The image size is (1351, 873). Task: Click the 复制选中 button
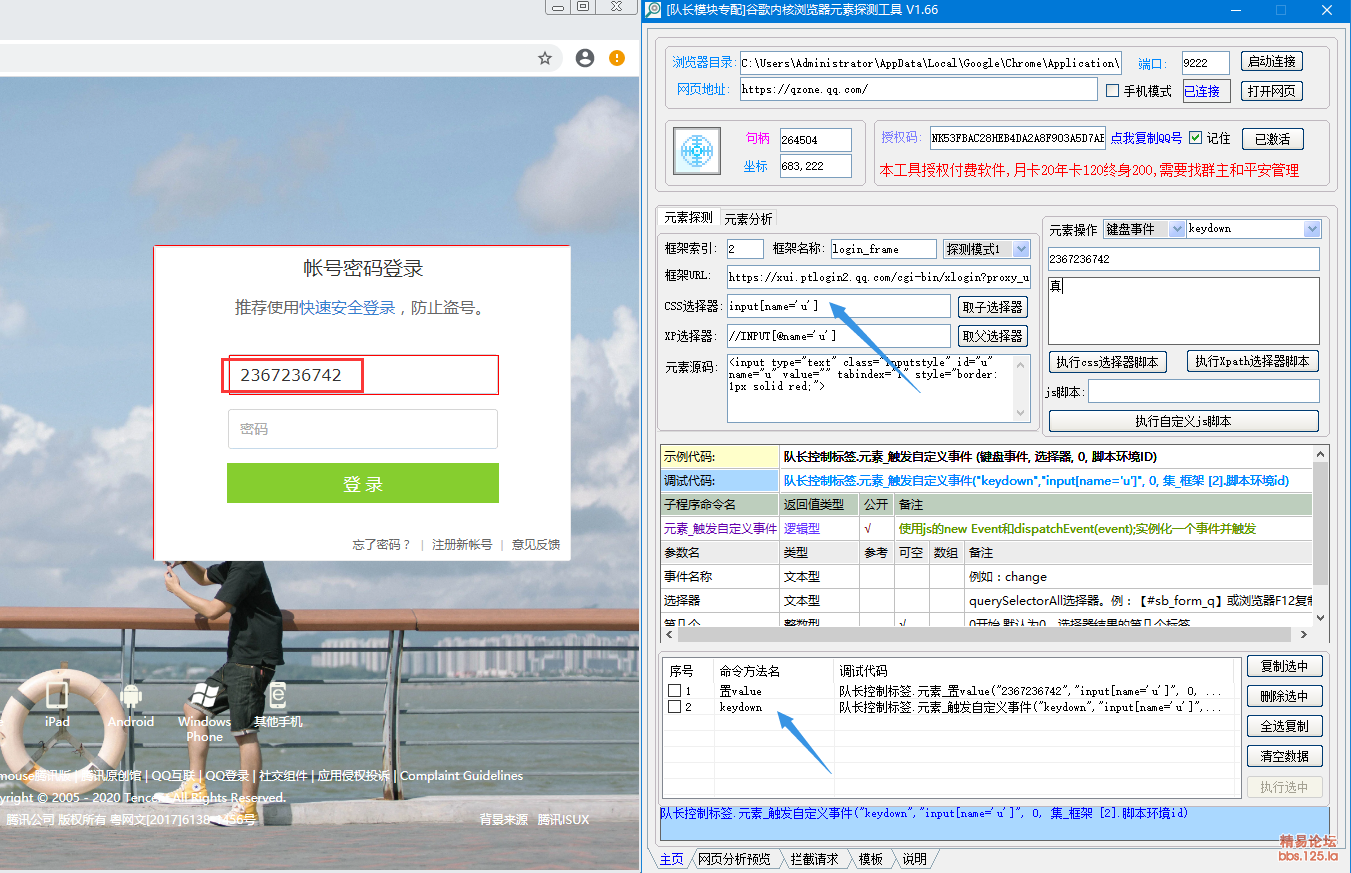coord(1284,666)
